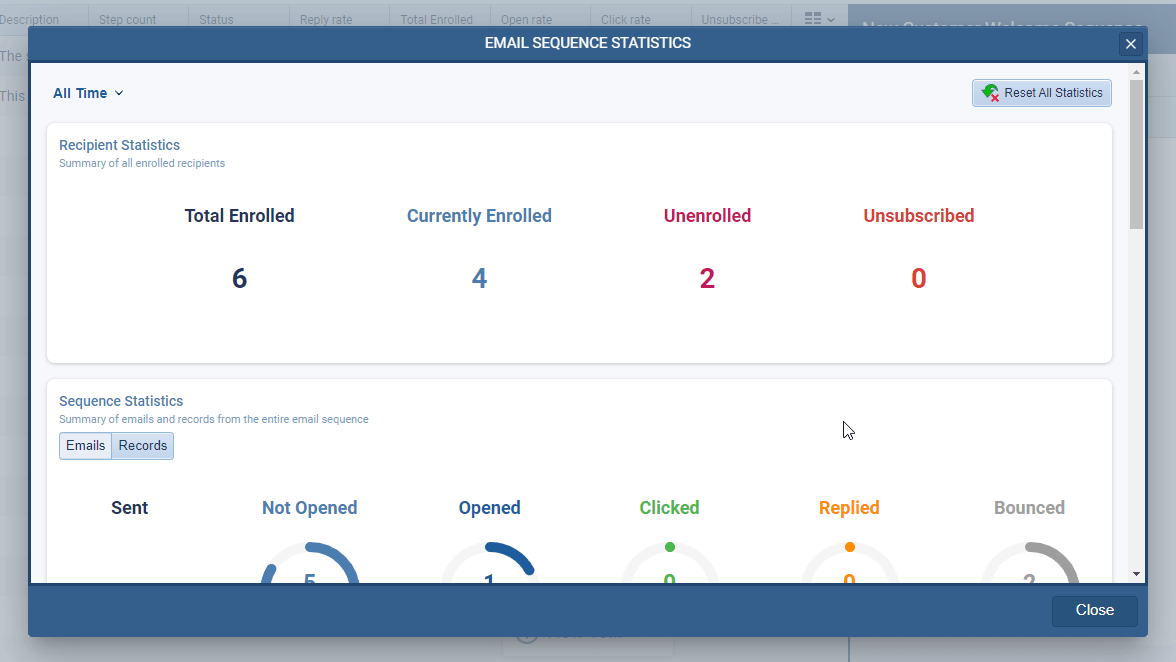Select the Opened gauge chart

tap(489, 564)
